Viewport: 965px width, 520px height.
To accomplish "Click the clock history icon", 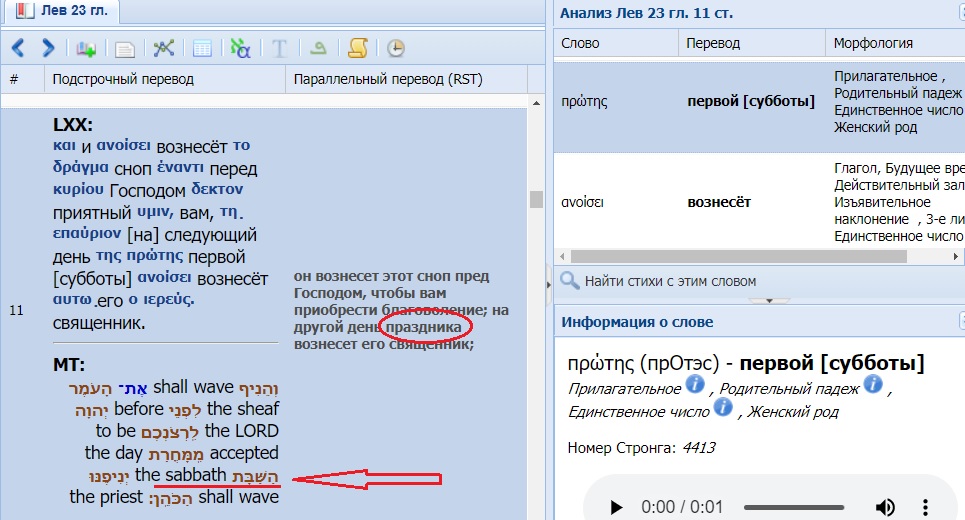I will 396,47.
